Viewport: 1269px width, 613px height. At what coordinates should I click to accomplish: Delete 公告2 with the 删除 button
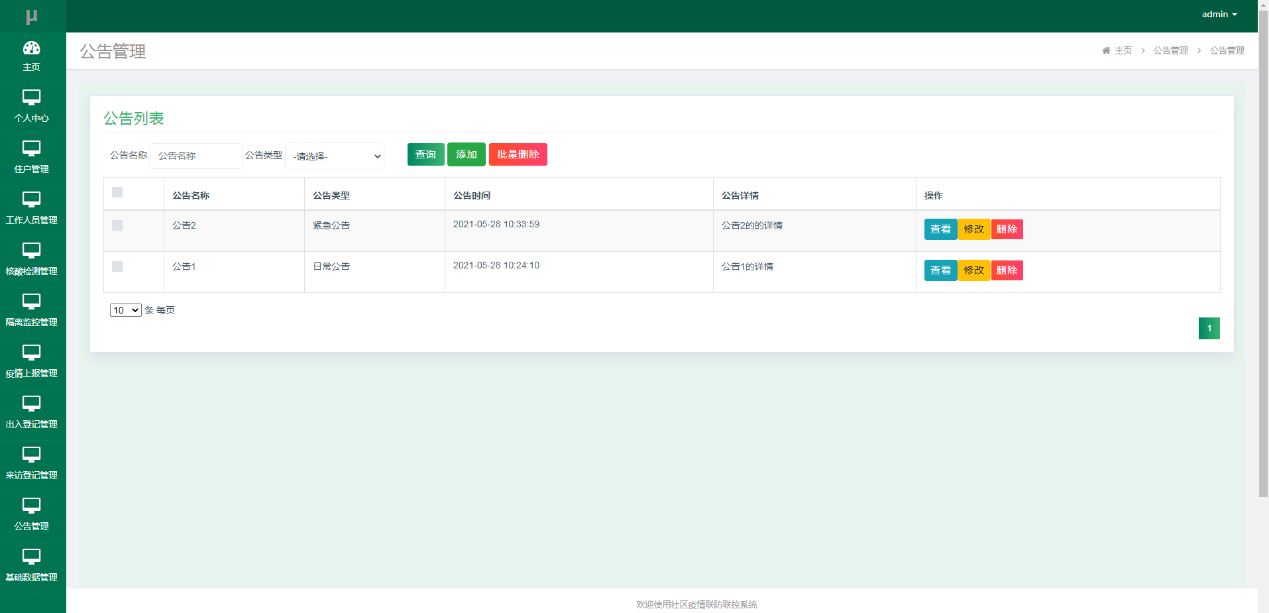1007,229
